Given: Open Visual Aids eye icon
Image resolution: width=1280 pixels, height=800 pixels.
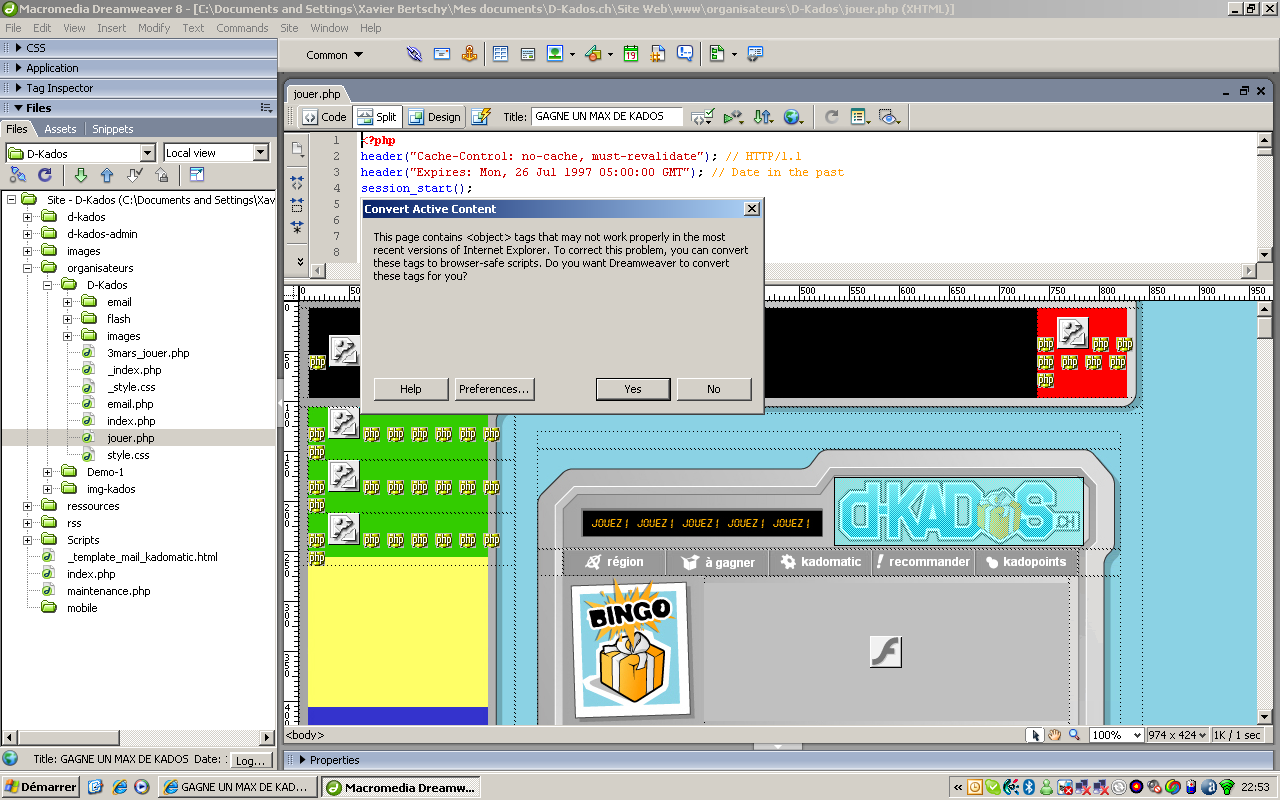Looking at the screenshot, I should (888, 116).
